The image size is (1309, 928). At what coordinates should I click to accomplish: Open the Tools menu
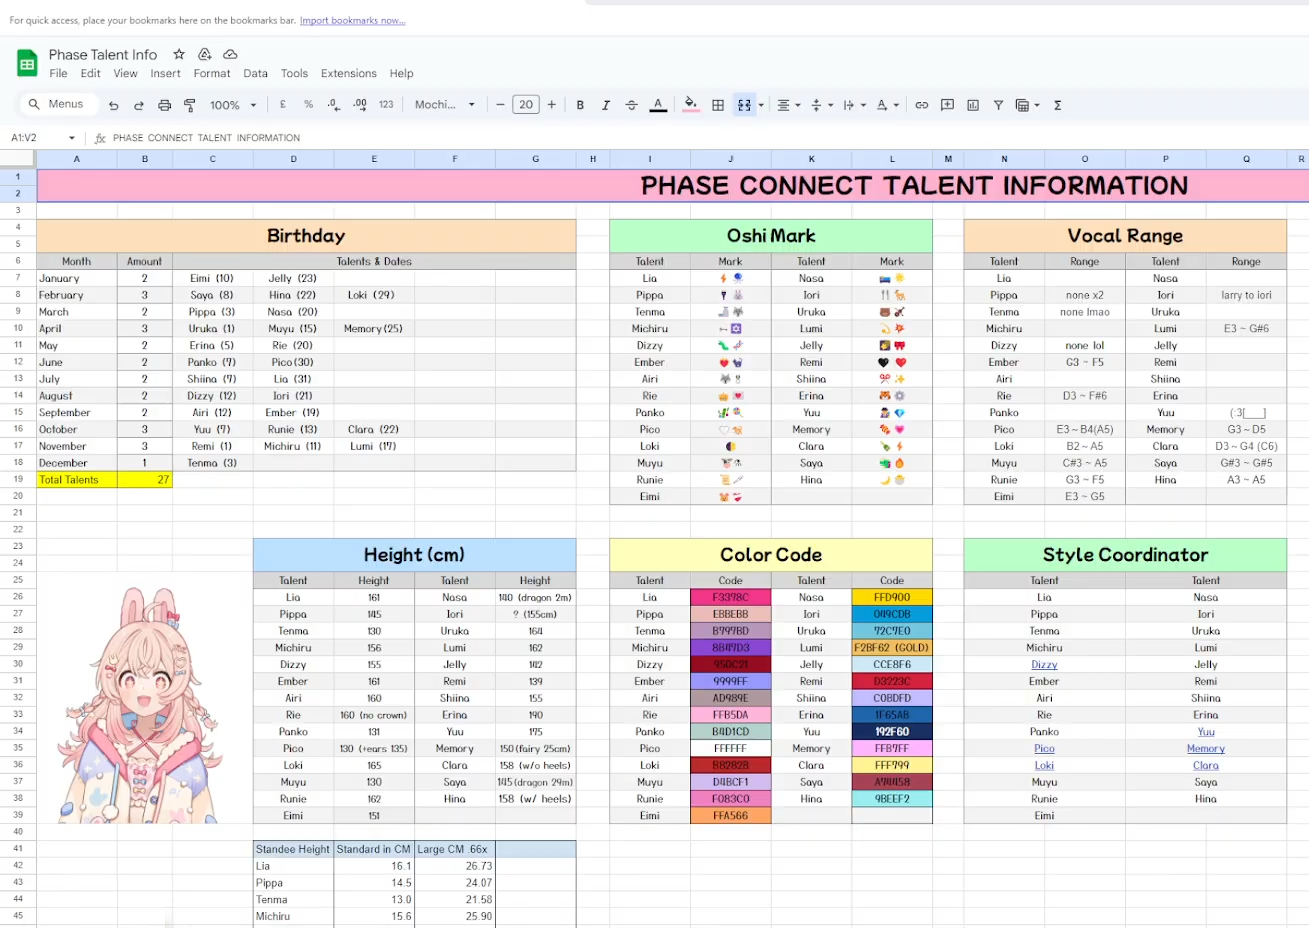click(294, 73)
